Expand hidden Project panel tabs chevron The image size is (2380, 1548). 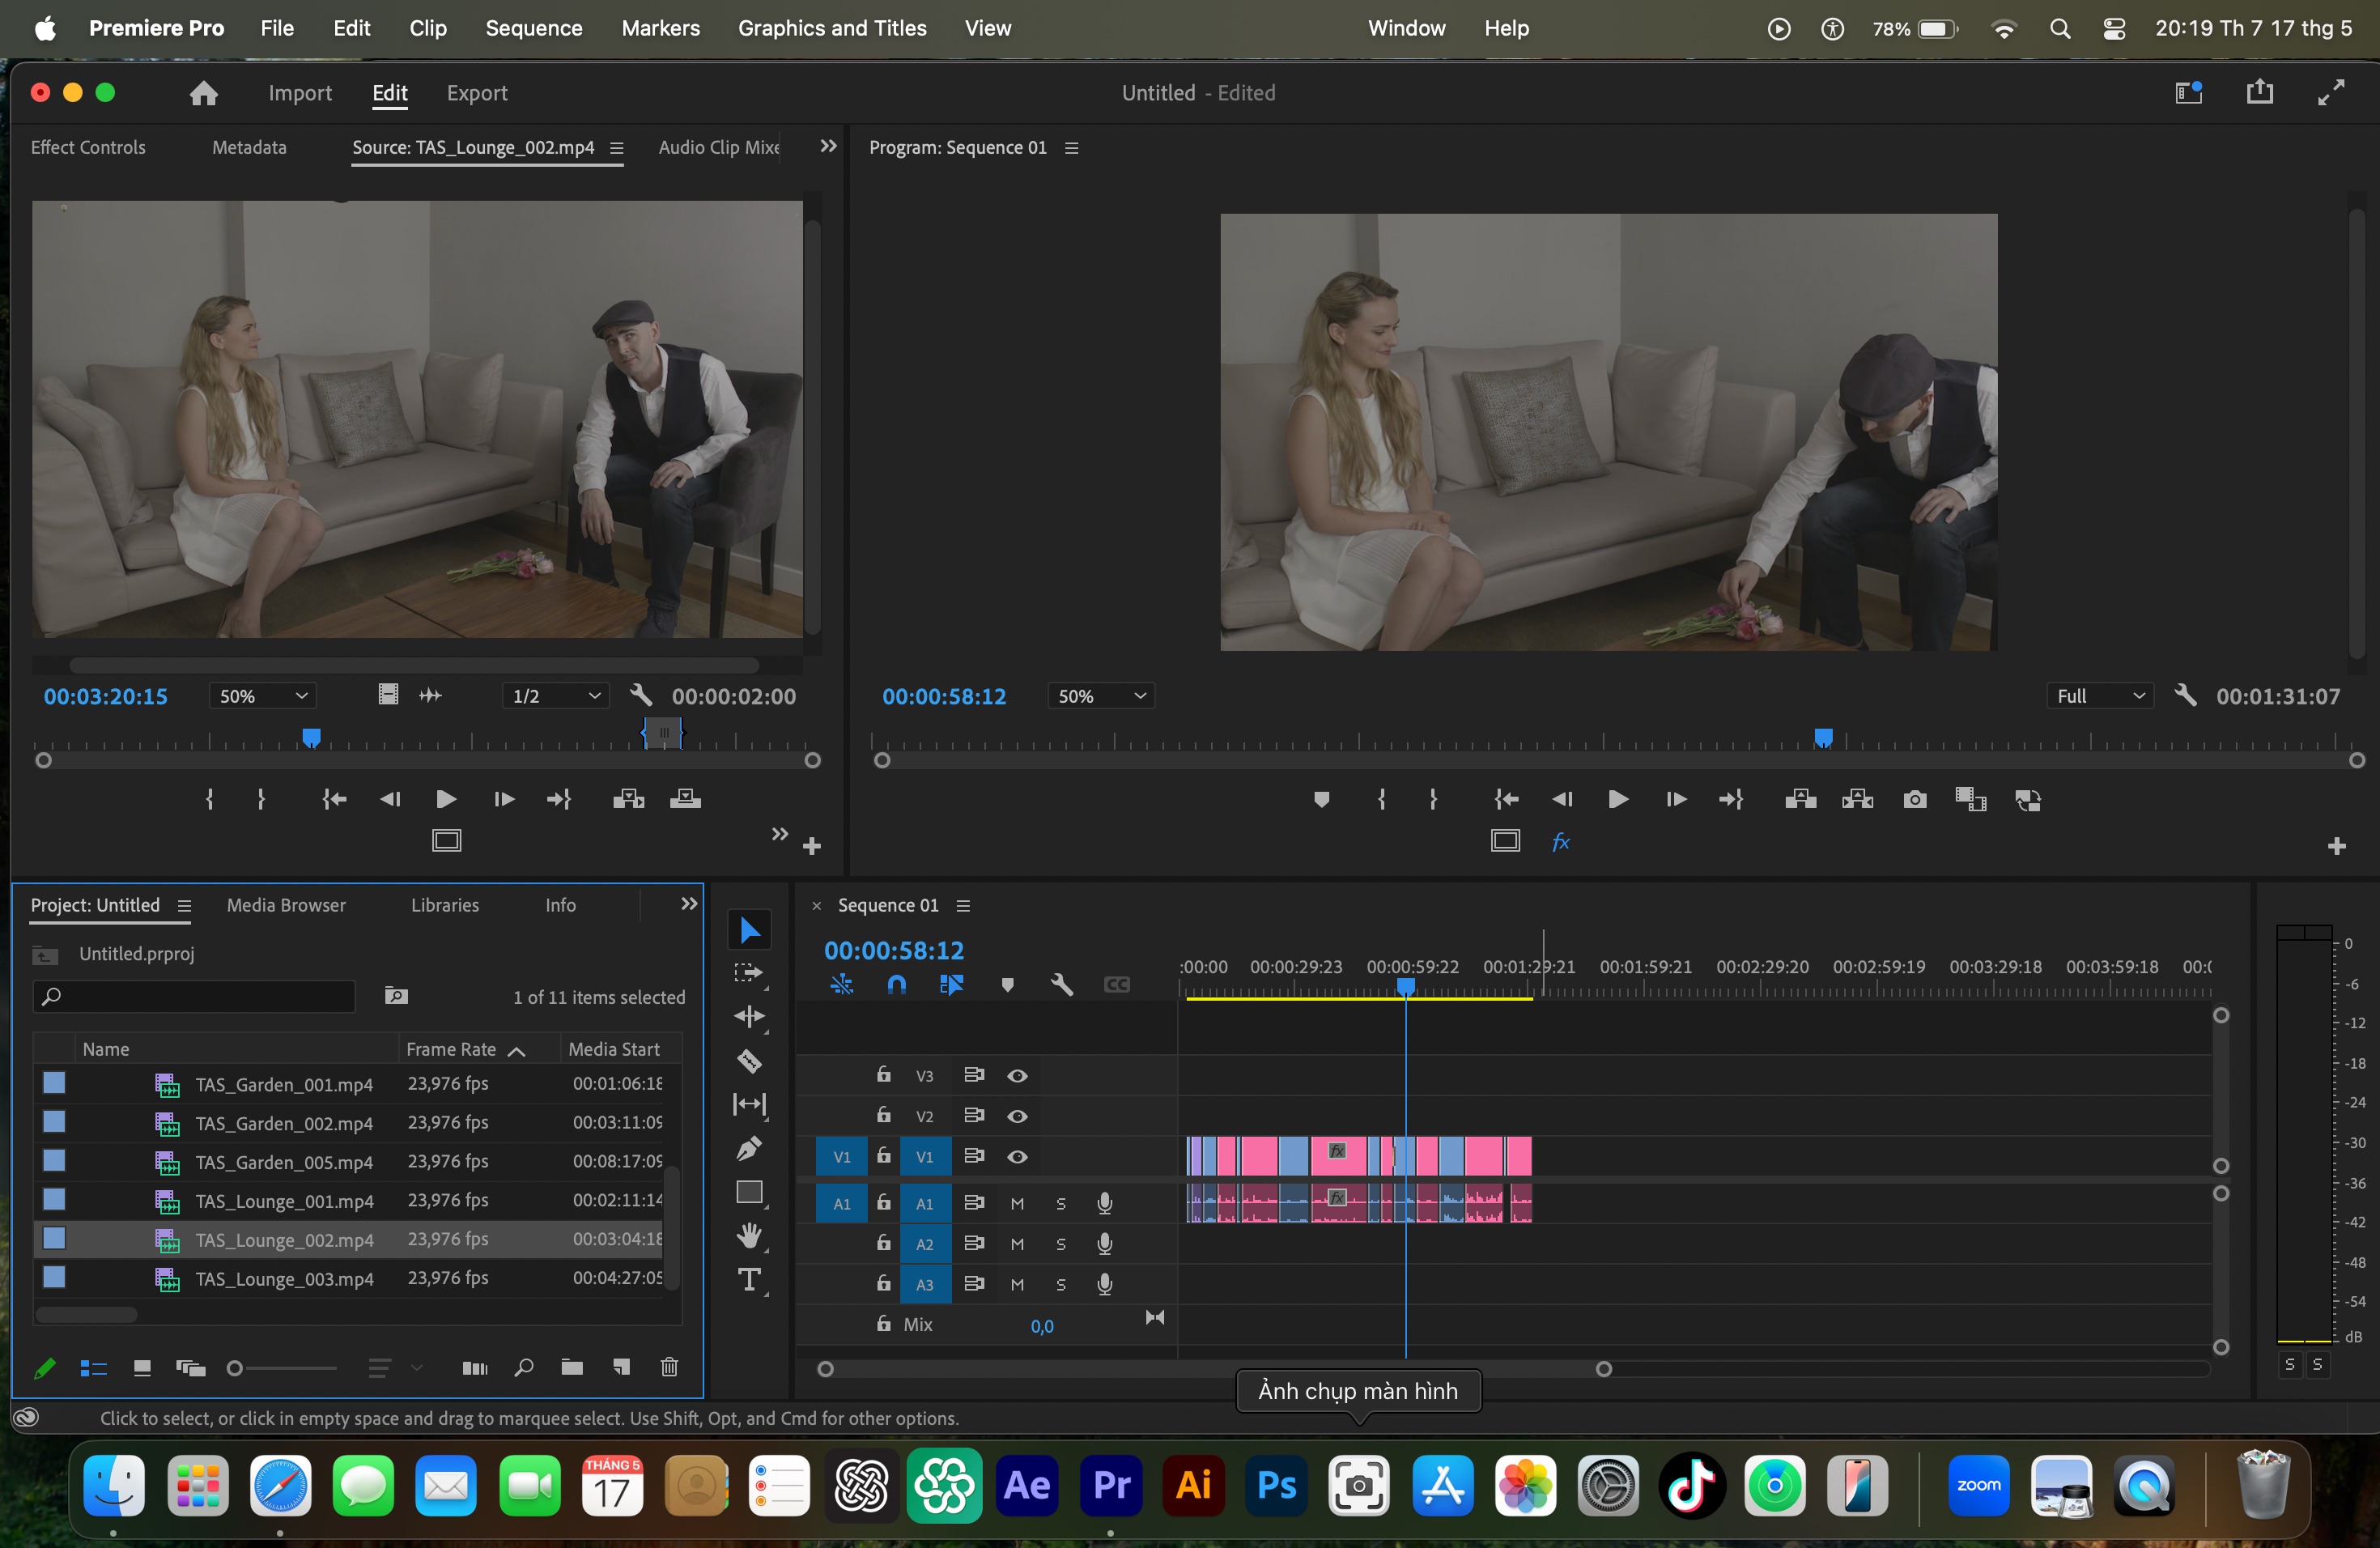pyautogui.click(x=689, y=904)
